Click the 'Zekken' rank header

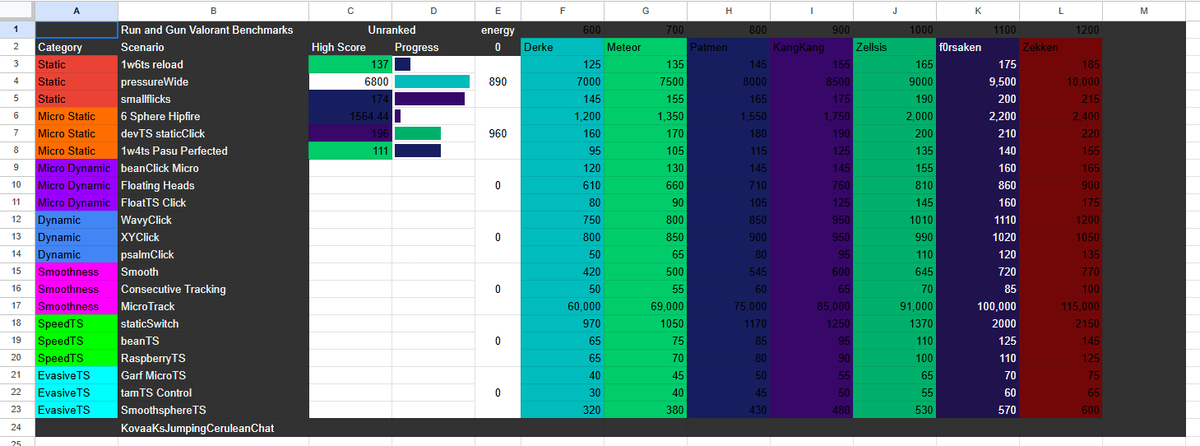click(x=1061, y=47)
